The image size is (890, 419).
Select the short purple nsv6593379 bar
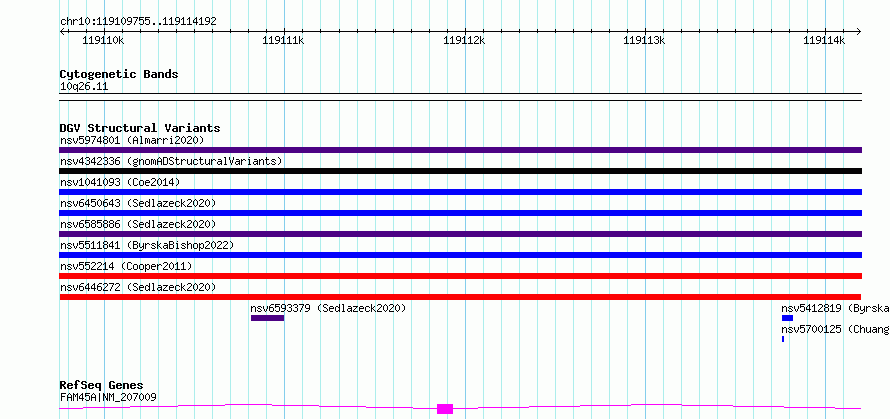pyautogui.click(x=267, y=318)
